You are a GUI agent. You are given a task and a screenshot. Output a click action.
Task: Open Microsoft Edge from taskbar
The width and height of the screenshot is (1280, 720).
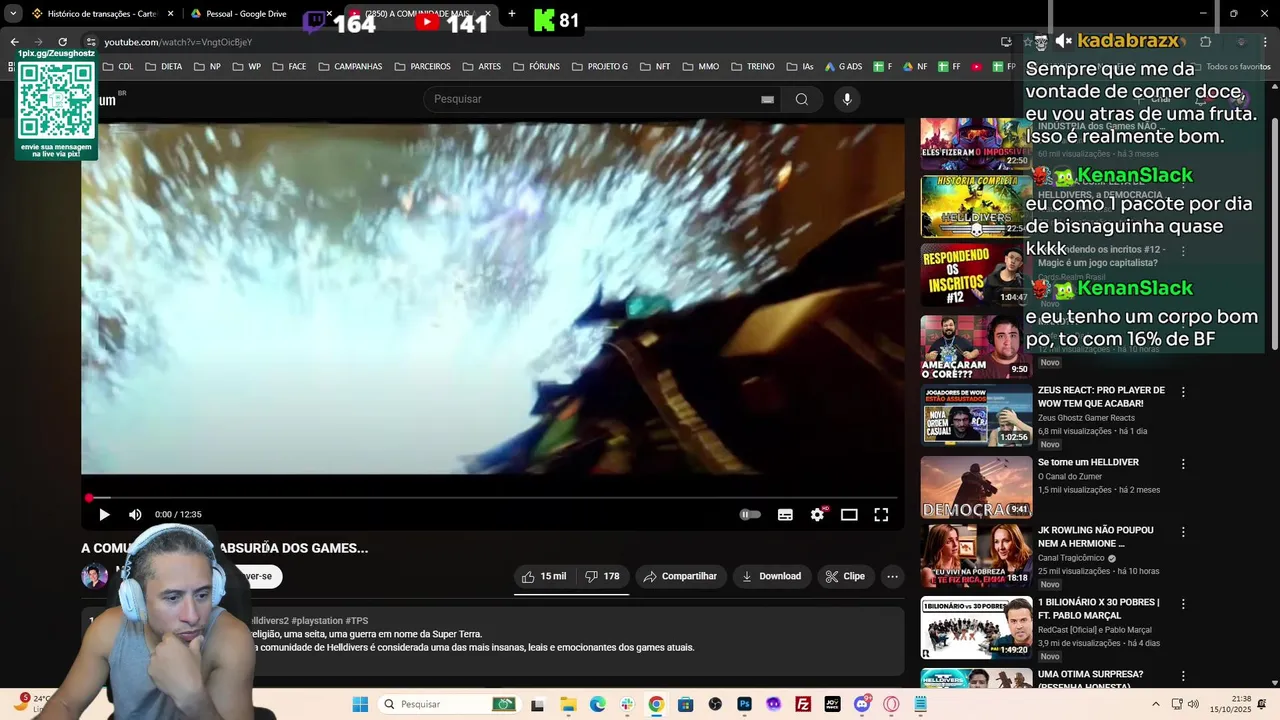click(x=597, y=705)
